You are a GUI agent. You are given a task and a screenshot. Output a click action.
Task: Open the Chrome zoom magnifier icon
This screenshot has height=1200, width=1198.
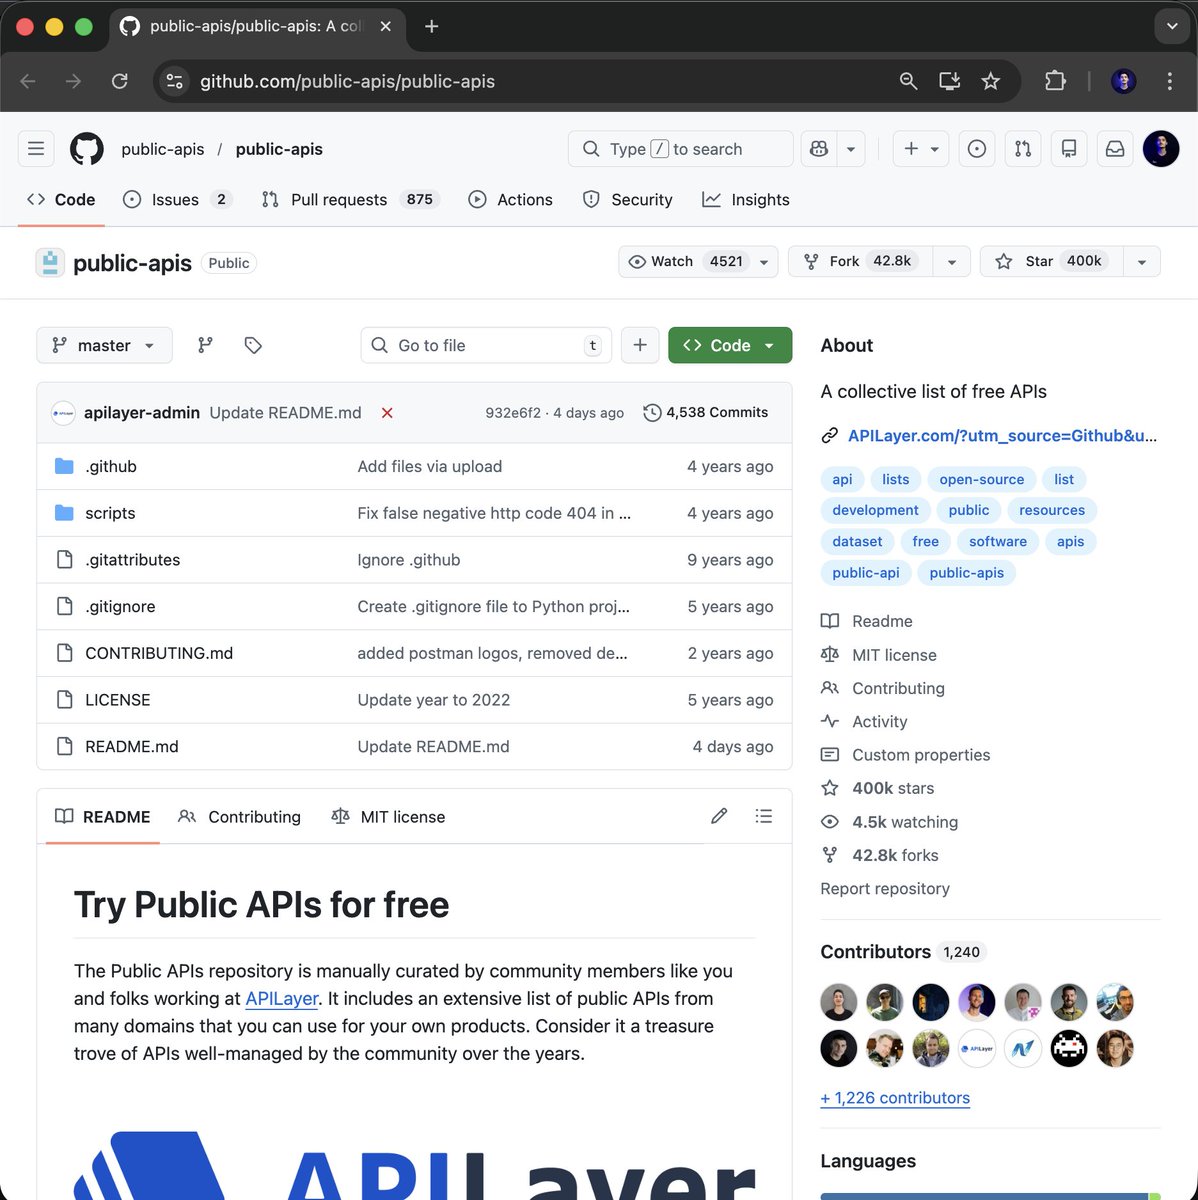[x=908, y=81]
